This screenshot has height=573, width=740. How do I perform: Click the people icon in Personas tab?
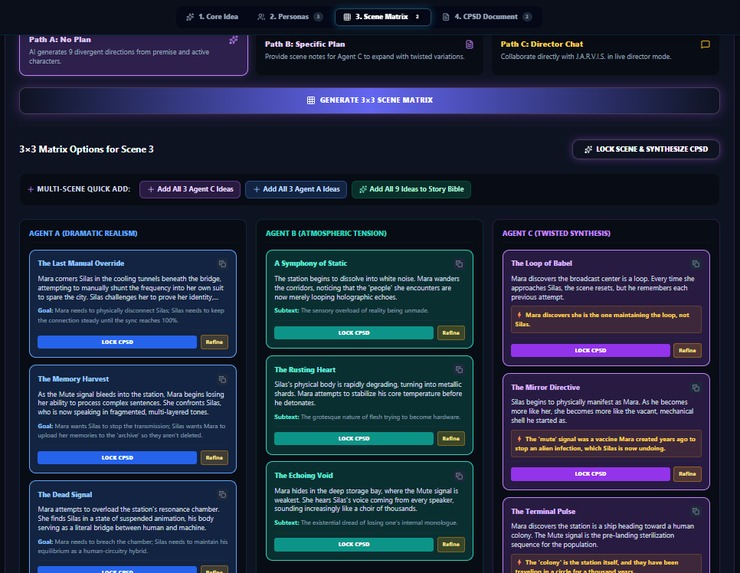(x=261, y=17)
